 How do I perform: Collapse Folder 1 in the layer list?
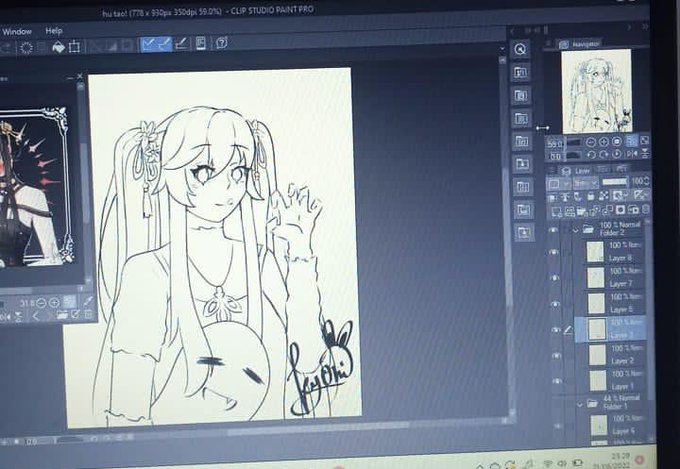[580, 404]
